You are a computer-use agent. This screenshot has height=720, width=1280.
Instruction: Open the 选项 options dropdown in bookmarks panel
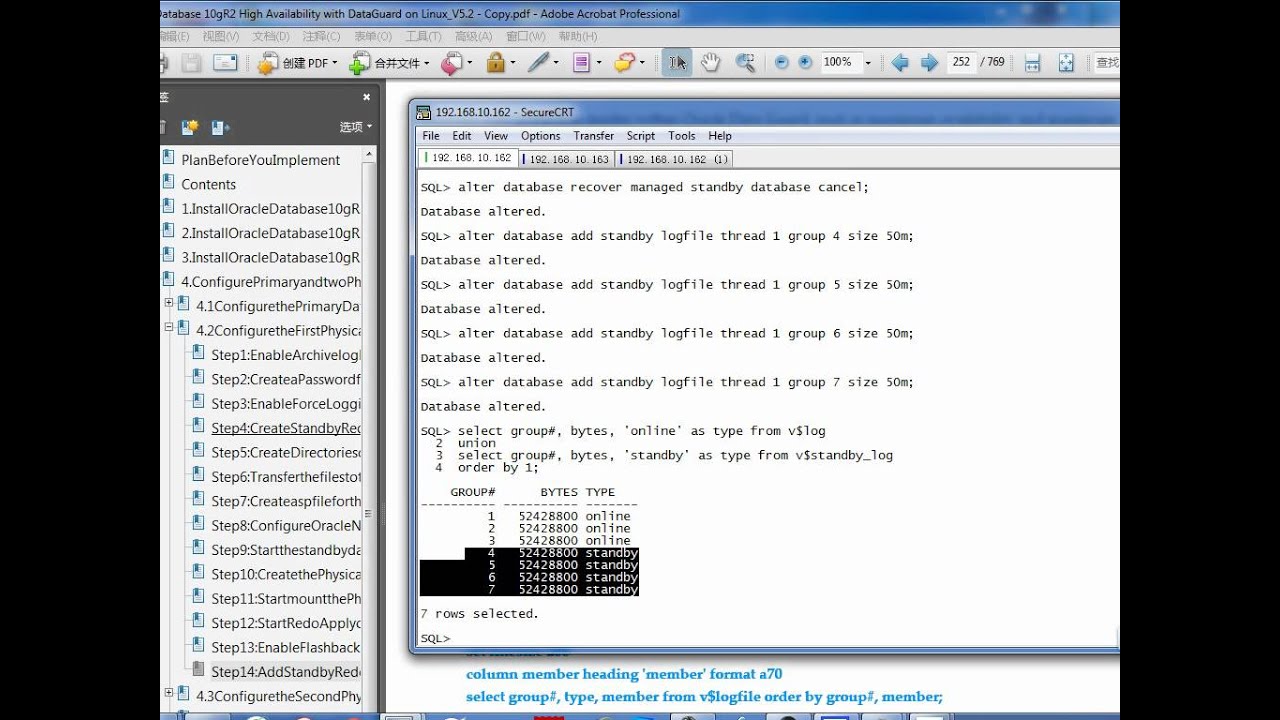(x=355, y=127)
